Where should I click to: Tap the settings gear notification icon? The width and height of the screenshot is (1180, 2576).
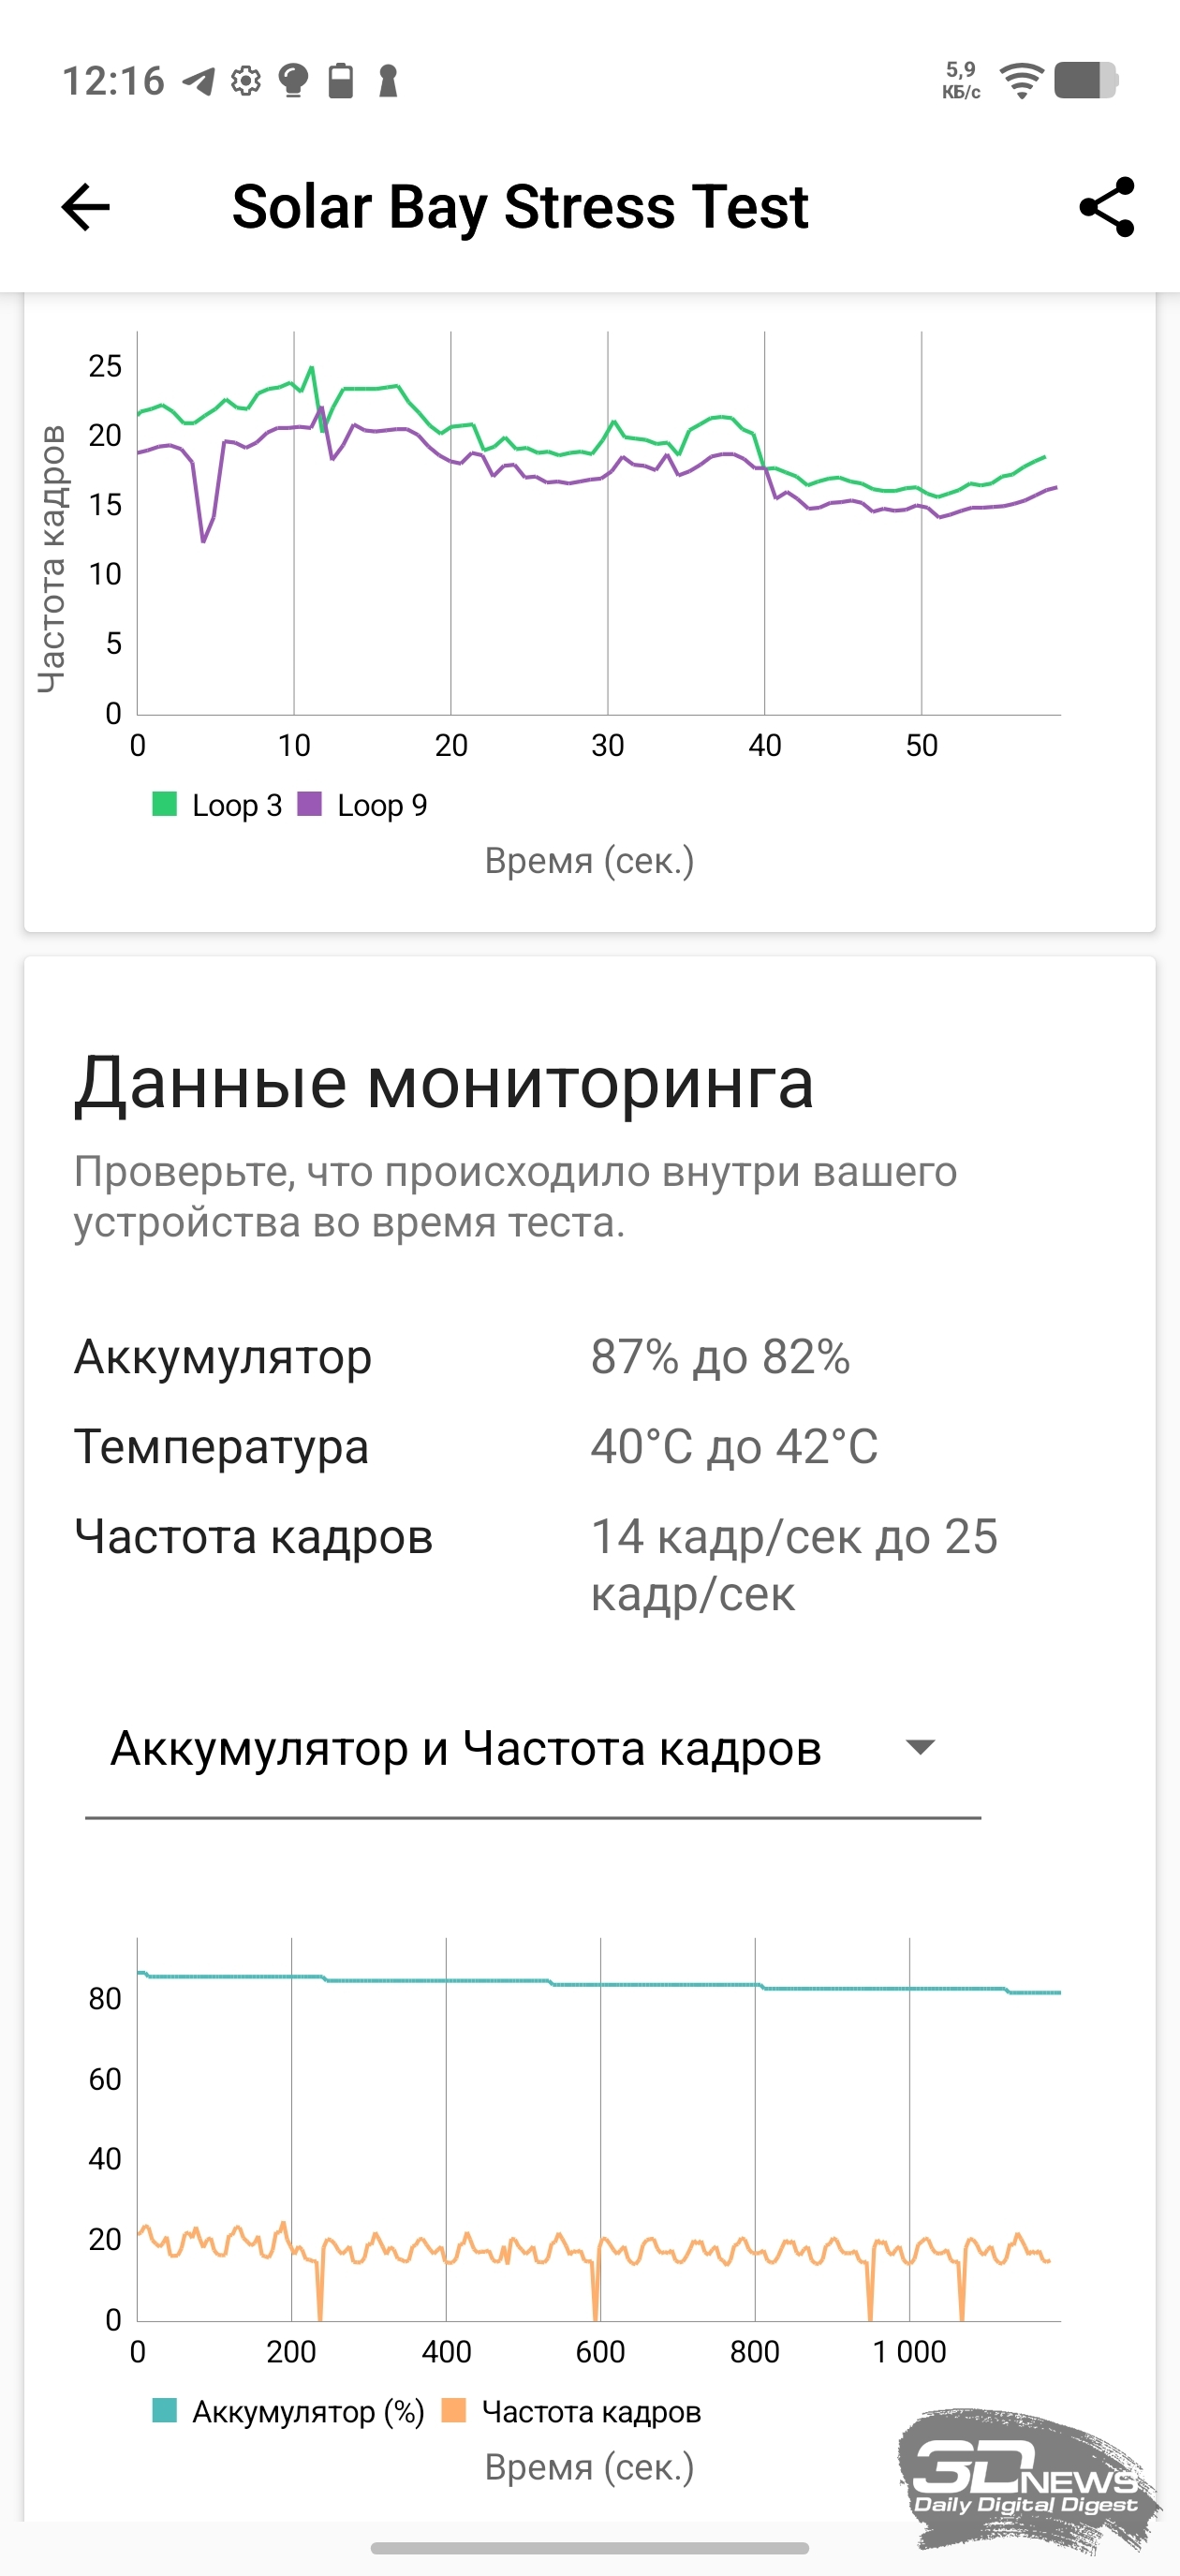245,81
